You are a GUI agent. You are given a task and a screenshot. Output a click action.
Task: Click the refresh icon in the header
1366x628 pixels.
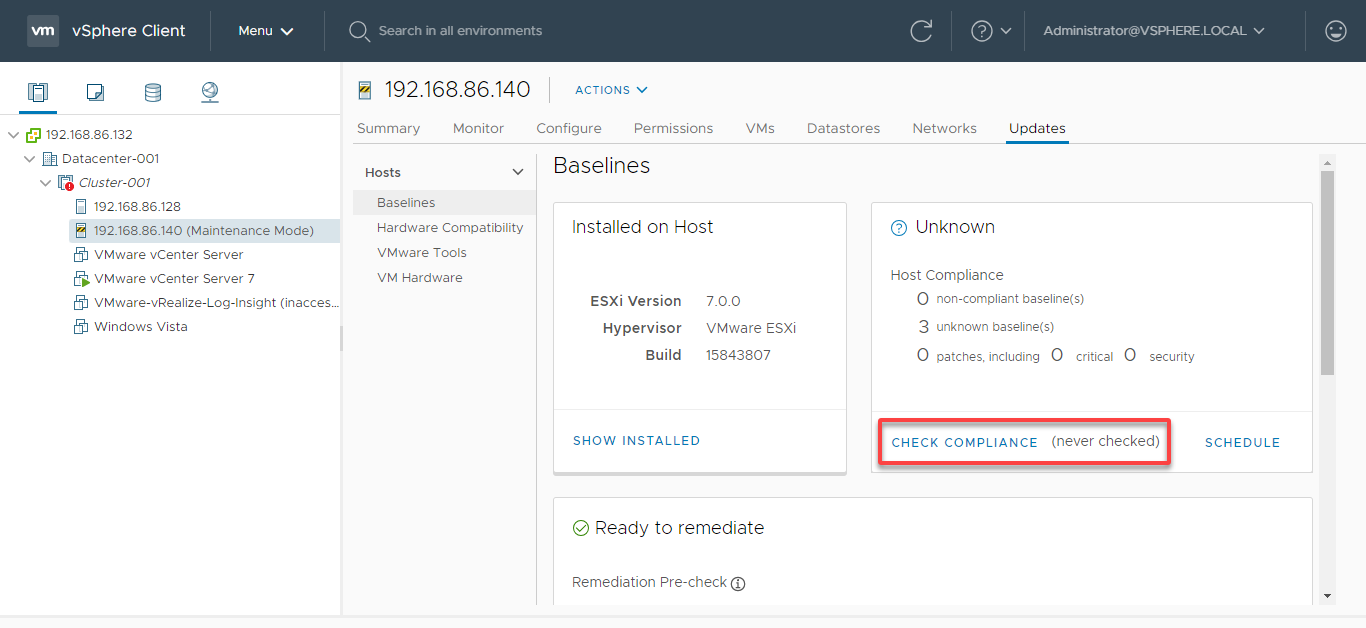pos(921,31)
